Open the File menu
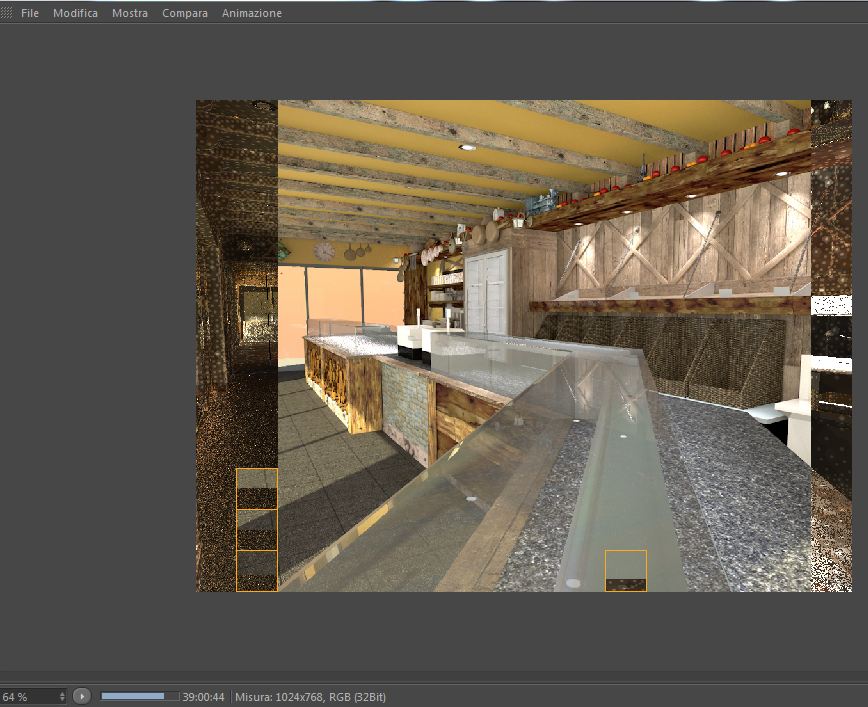This screenshot has width=868, height=707. tap(30, 13)
